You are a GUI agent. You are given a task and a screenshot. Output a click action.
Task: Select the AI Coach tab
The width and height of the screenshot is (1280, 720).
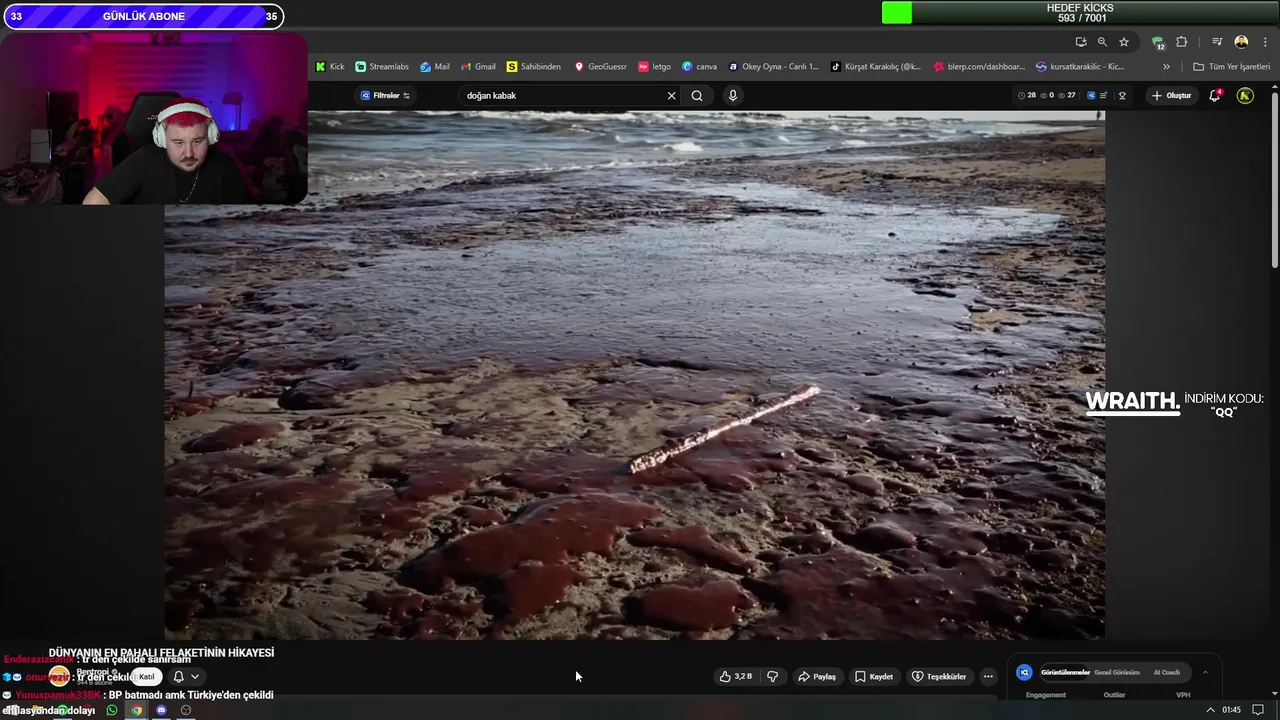click(1166, 672)
